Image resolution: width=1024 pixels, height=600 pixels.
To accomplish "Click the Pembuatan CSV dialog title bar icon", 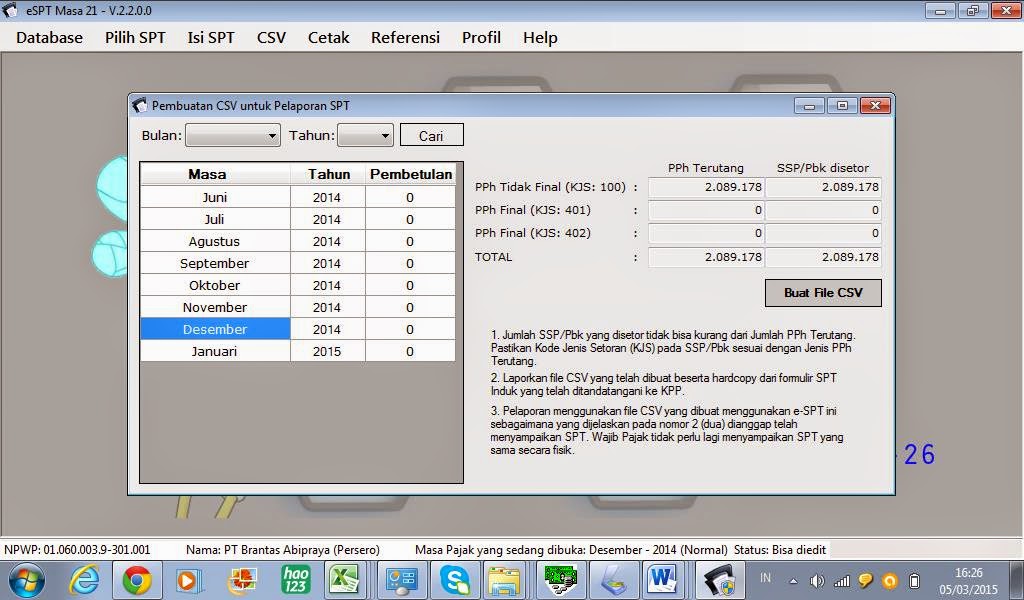I will 139,105.
